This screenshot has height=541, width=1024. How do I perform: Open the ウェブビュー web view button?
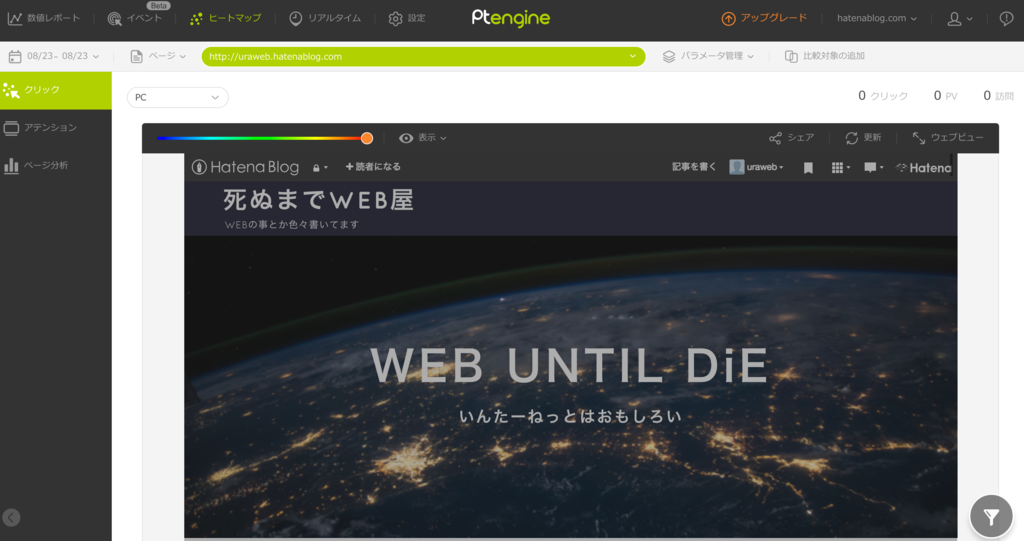948,138
